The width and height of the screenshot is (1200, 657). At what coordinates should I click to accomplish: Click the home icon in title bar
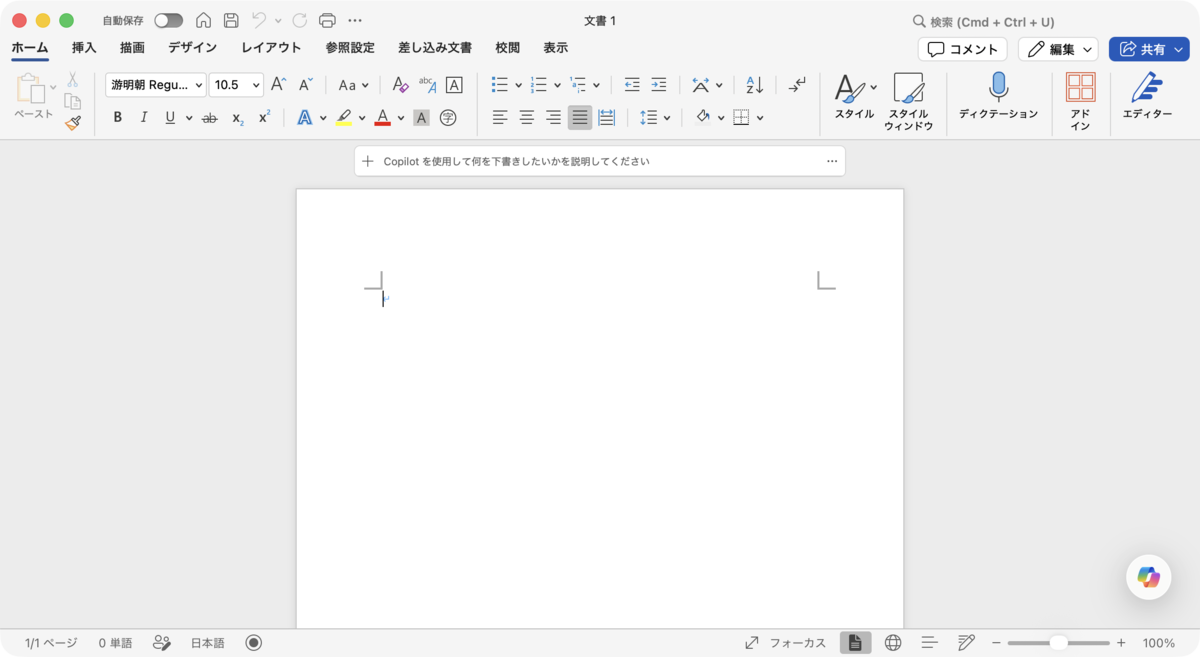coord(204,21)
